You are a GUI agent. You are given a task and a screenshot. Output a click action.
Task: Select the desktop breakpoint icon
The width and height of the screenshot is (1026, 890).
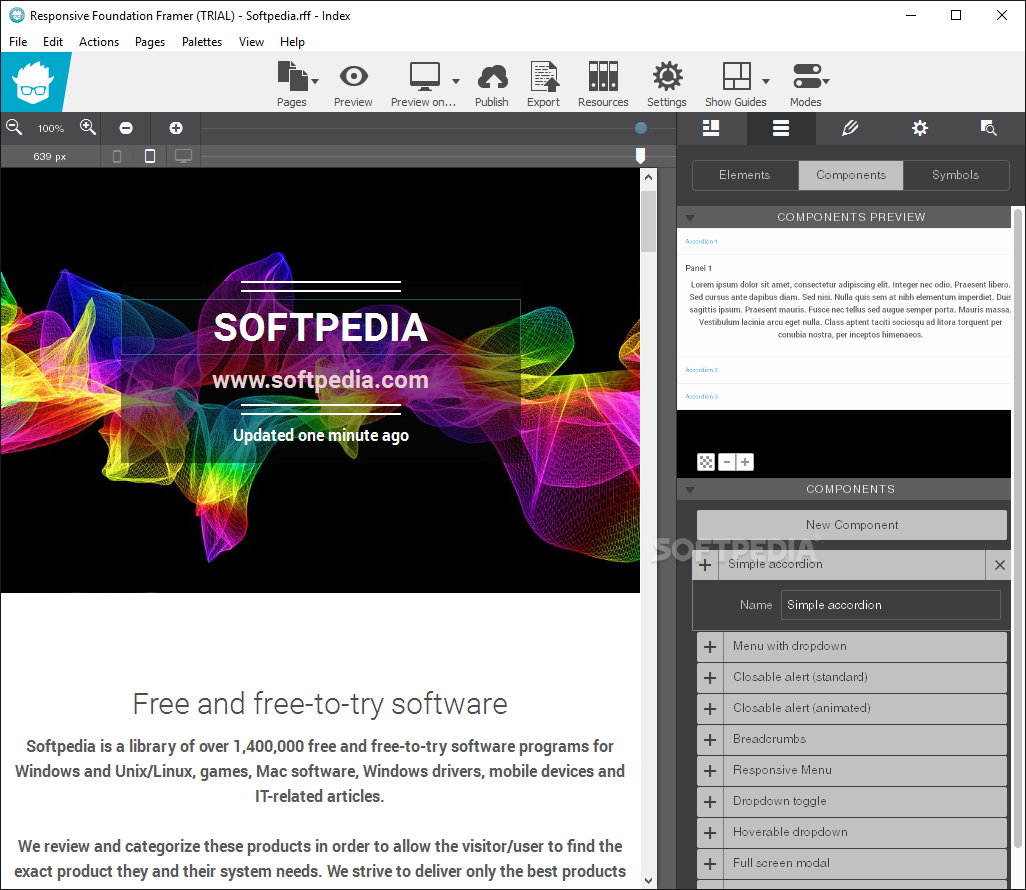[183, 156]
